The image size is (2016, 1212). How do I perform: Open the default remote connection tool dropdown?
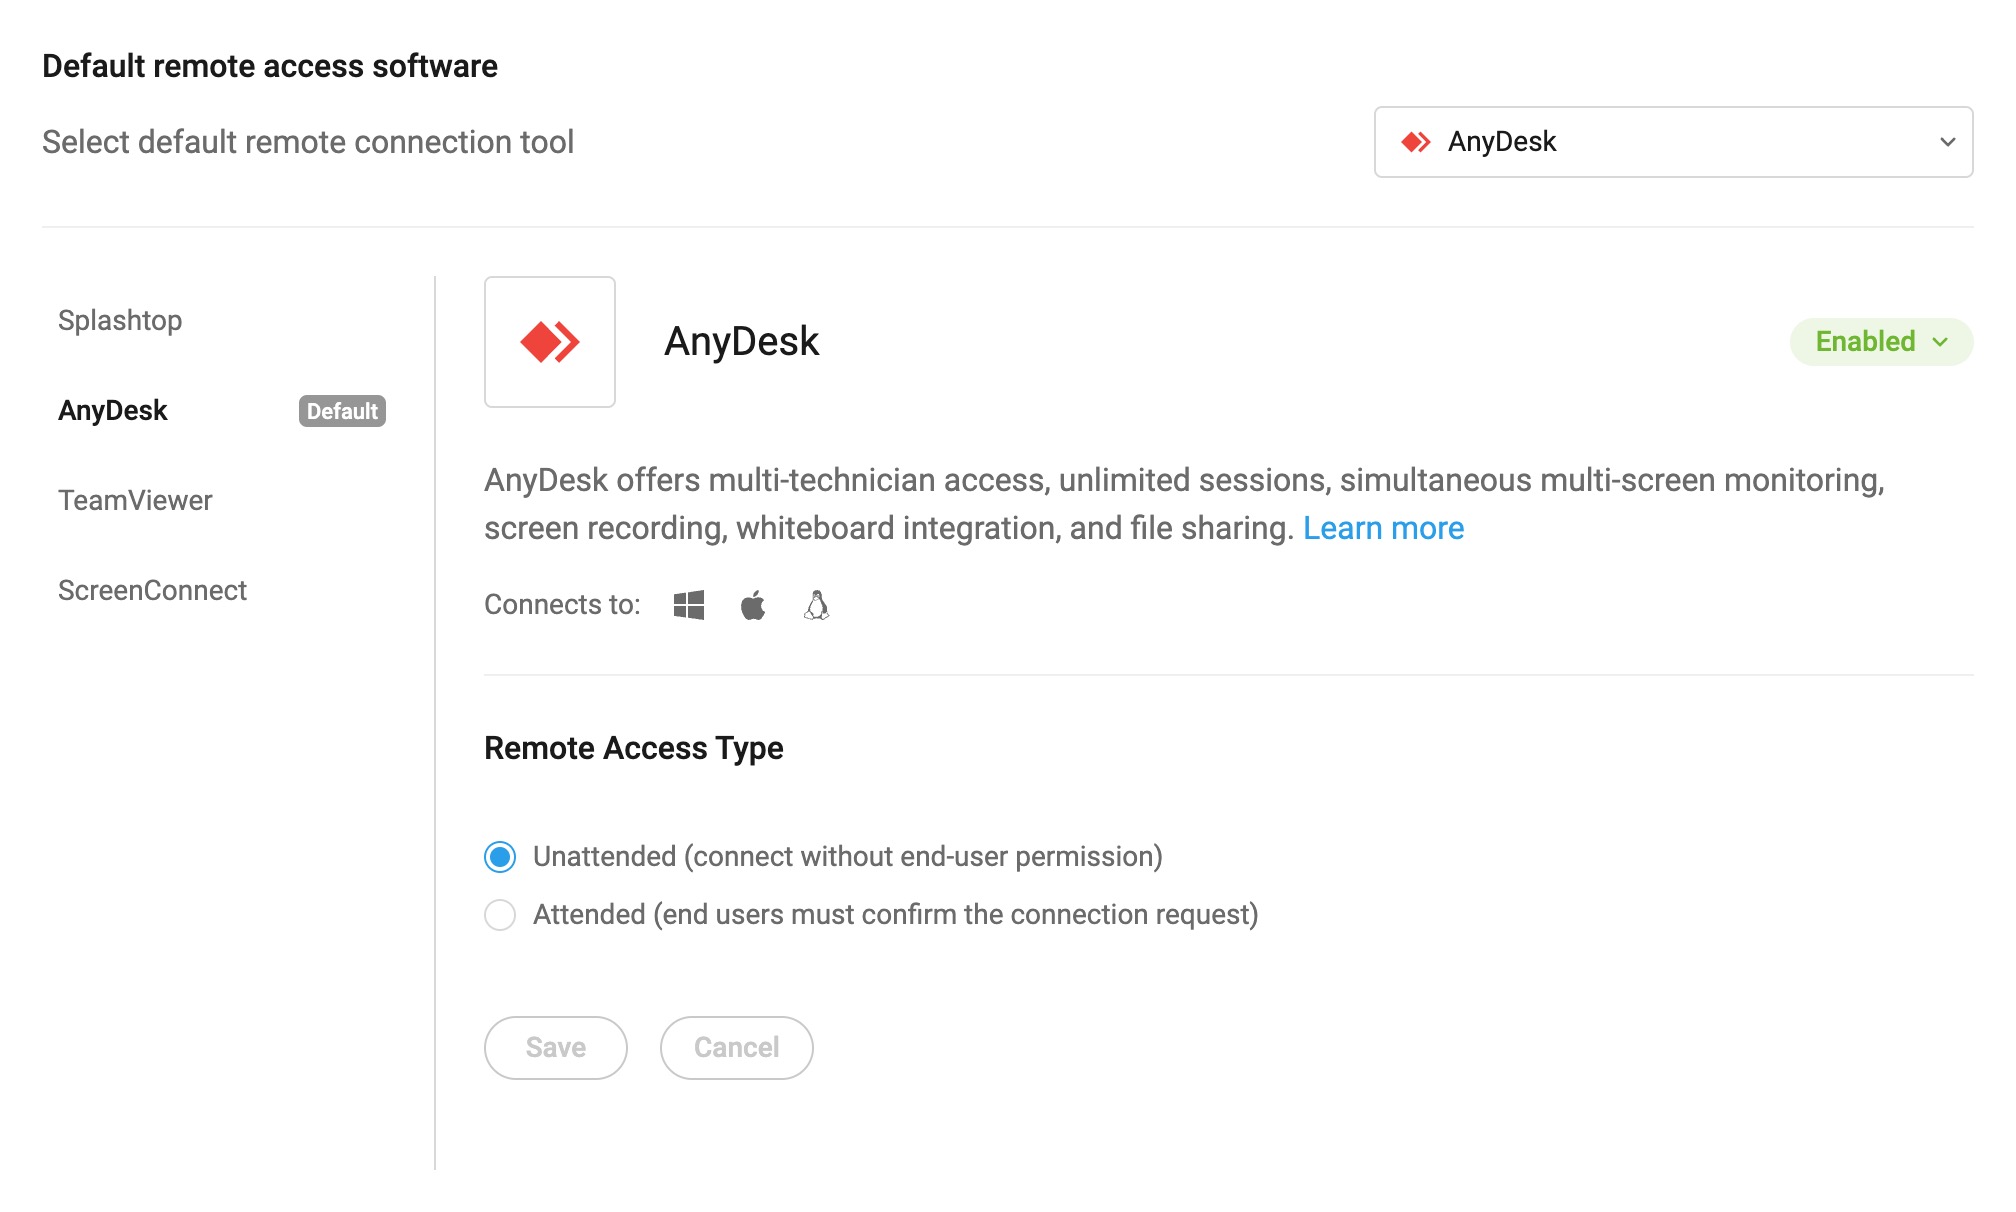(1673, 142)
